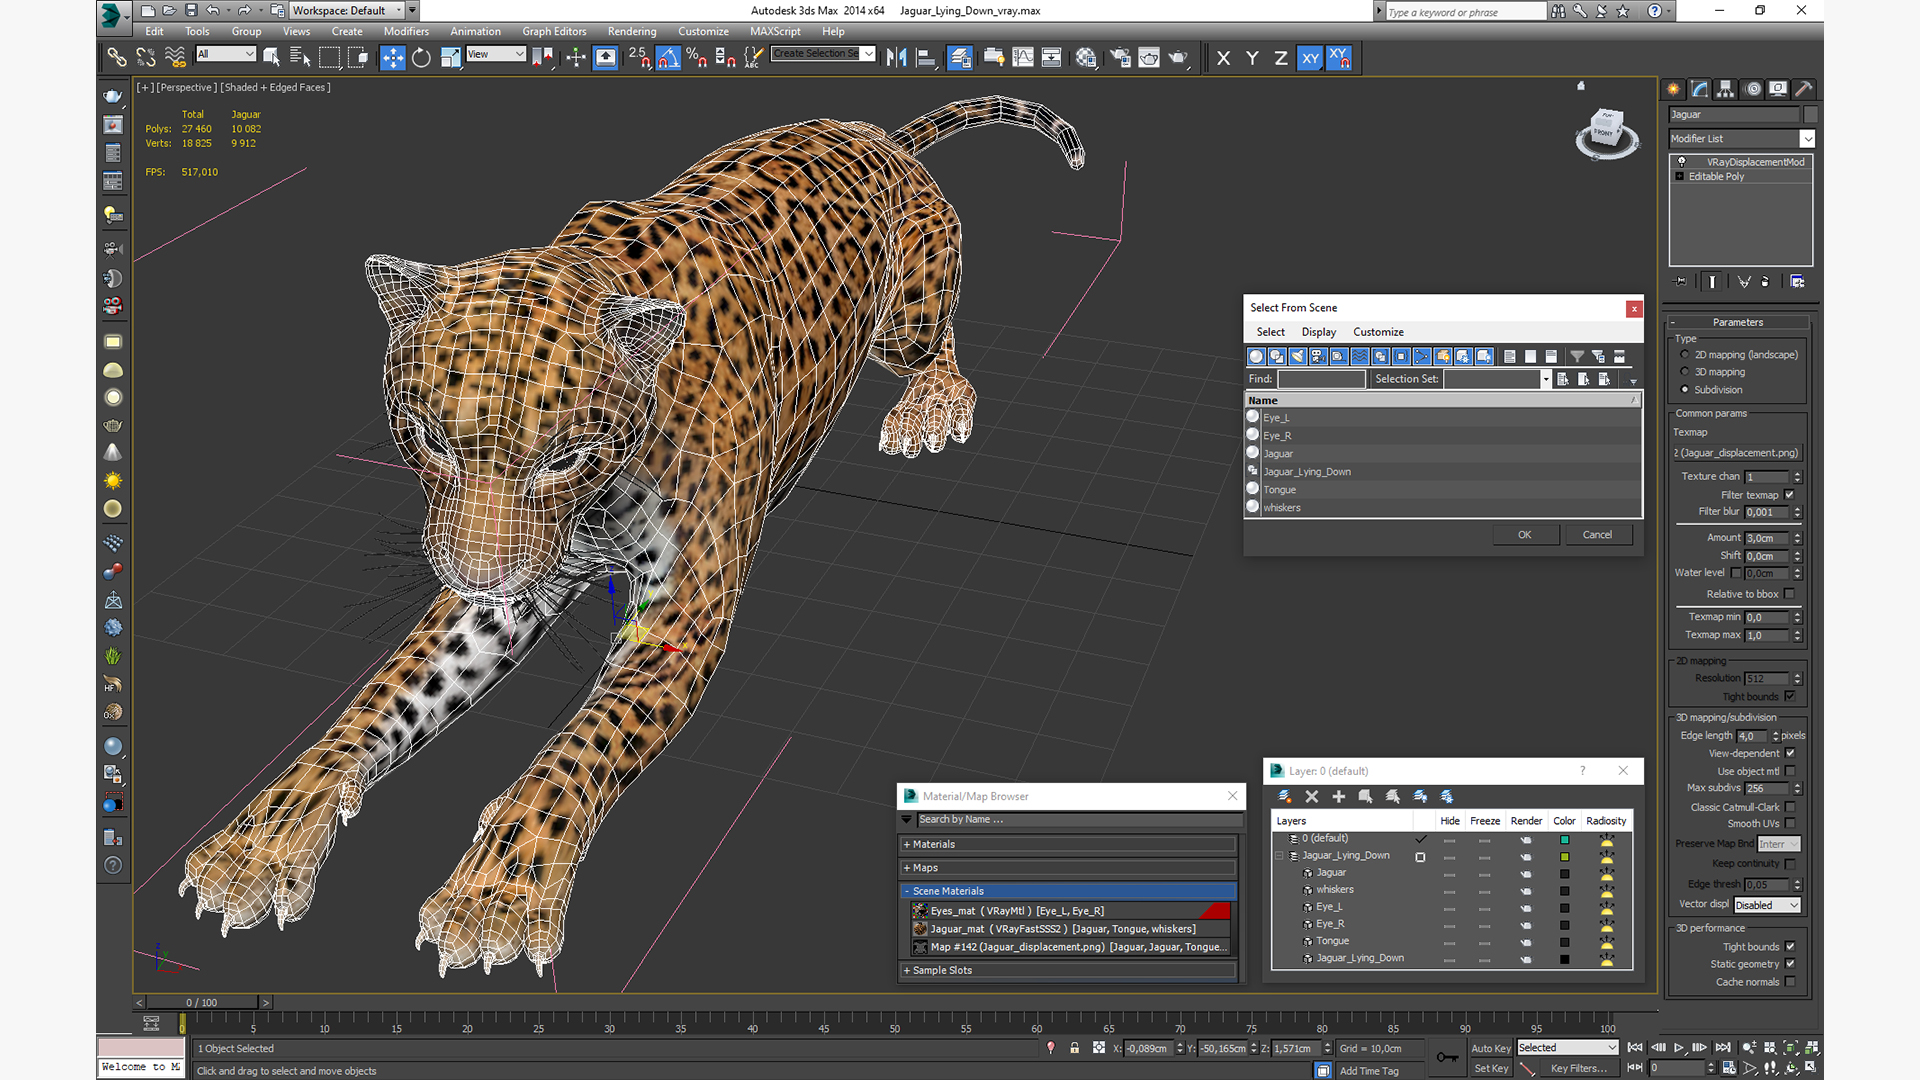Click the ViewCube in the viewport
The height and width of the screenshot is (1080, 1920).
(1607, 133)
